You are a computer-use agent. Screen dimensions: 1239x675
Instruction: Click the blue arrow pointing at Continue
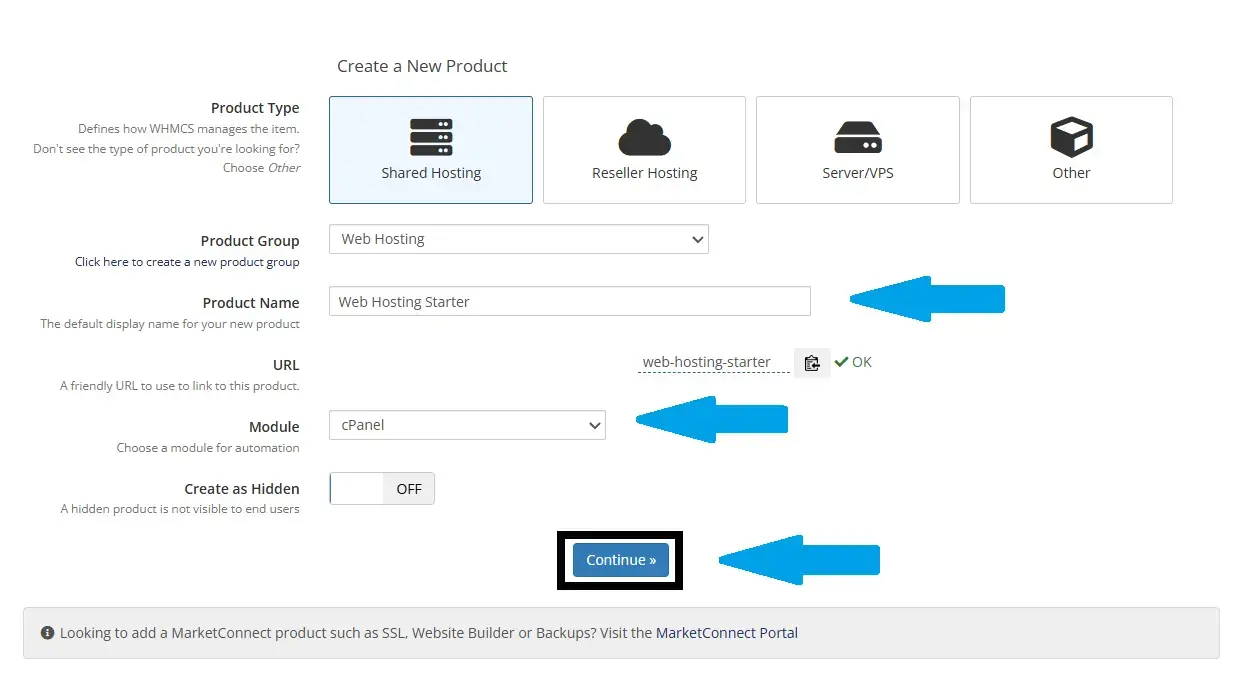[x=798, y=560]
